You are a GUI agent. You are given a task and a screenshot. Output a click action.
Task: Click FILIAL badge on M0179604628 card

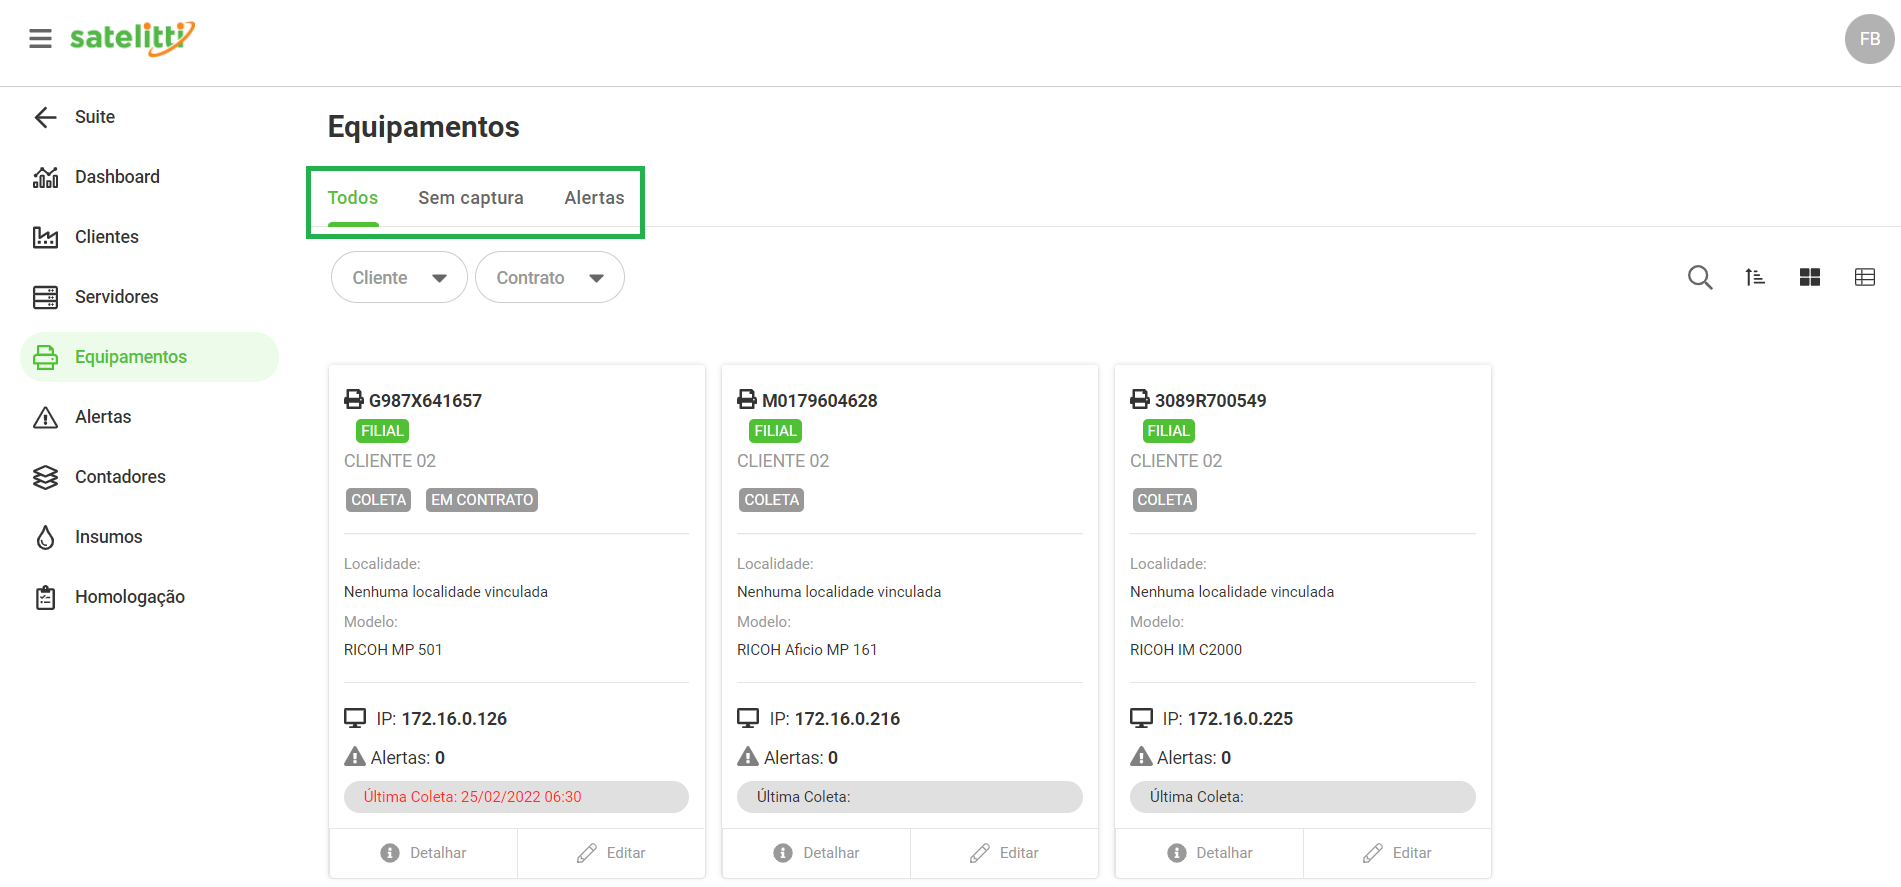[775, 431]
